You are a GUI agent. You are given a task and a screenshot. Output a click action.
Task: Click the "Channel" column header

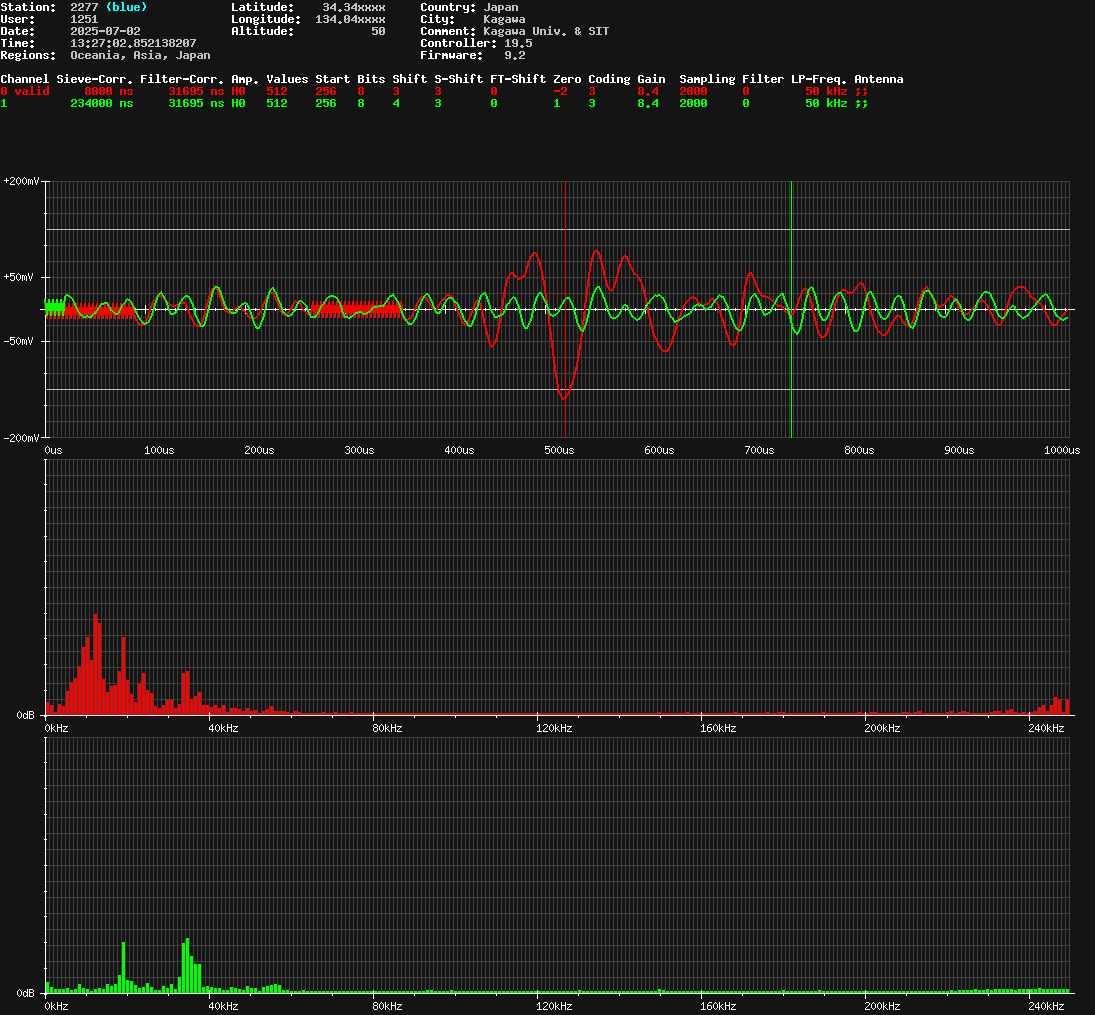[x=24, y=79]
